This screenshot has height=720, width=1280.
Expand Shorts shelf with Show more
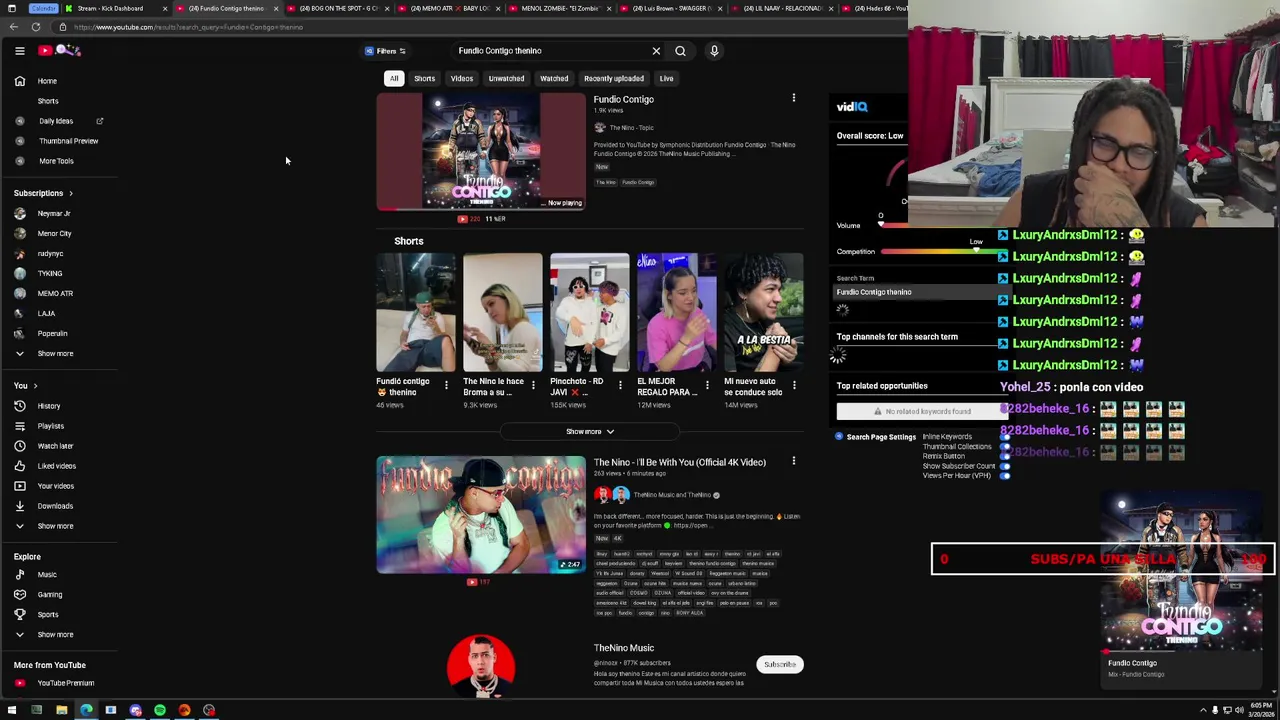(590, 432)
